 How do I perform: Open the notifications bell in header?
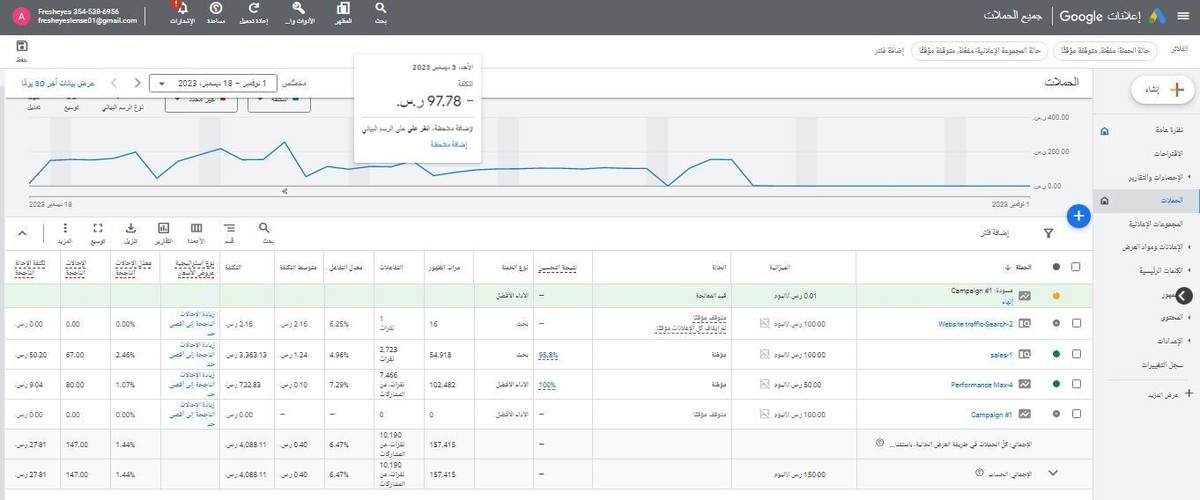pos(181,9)
